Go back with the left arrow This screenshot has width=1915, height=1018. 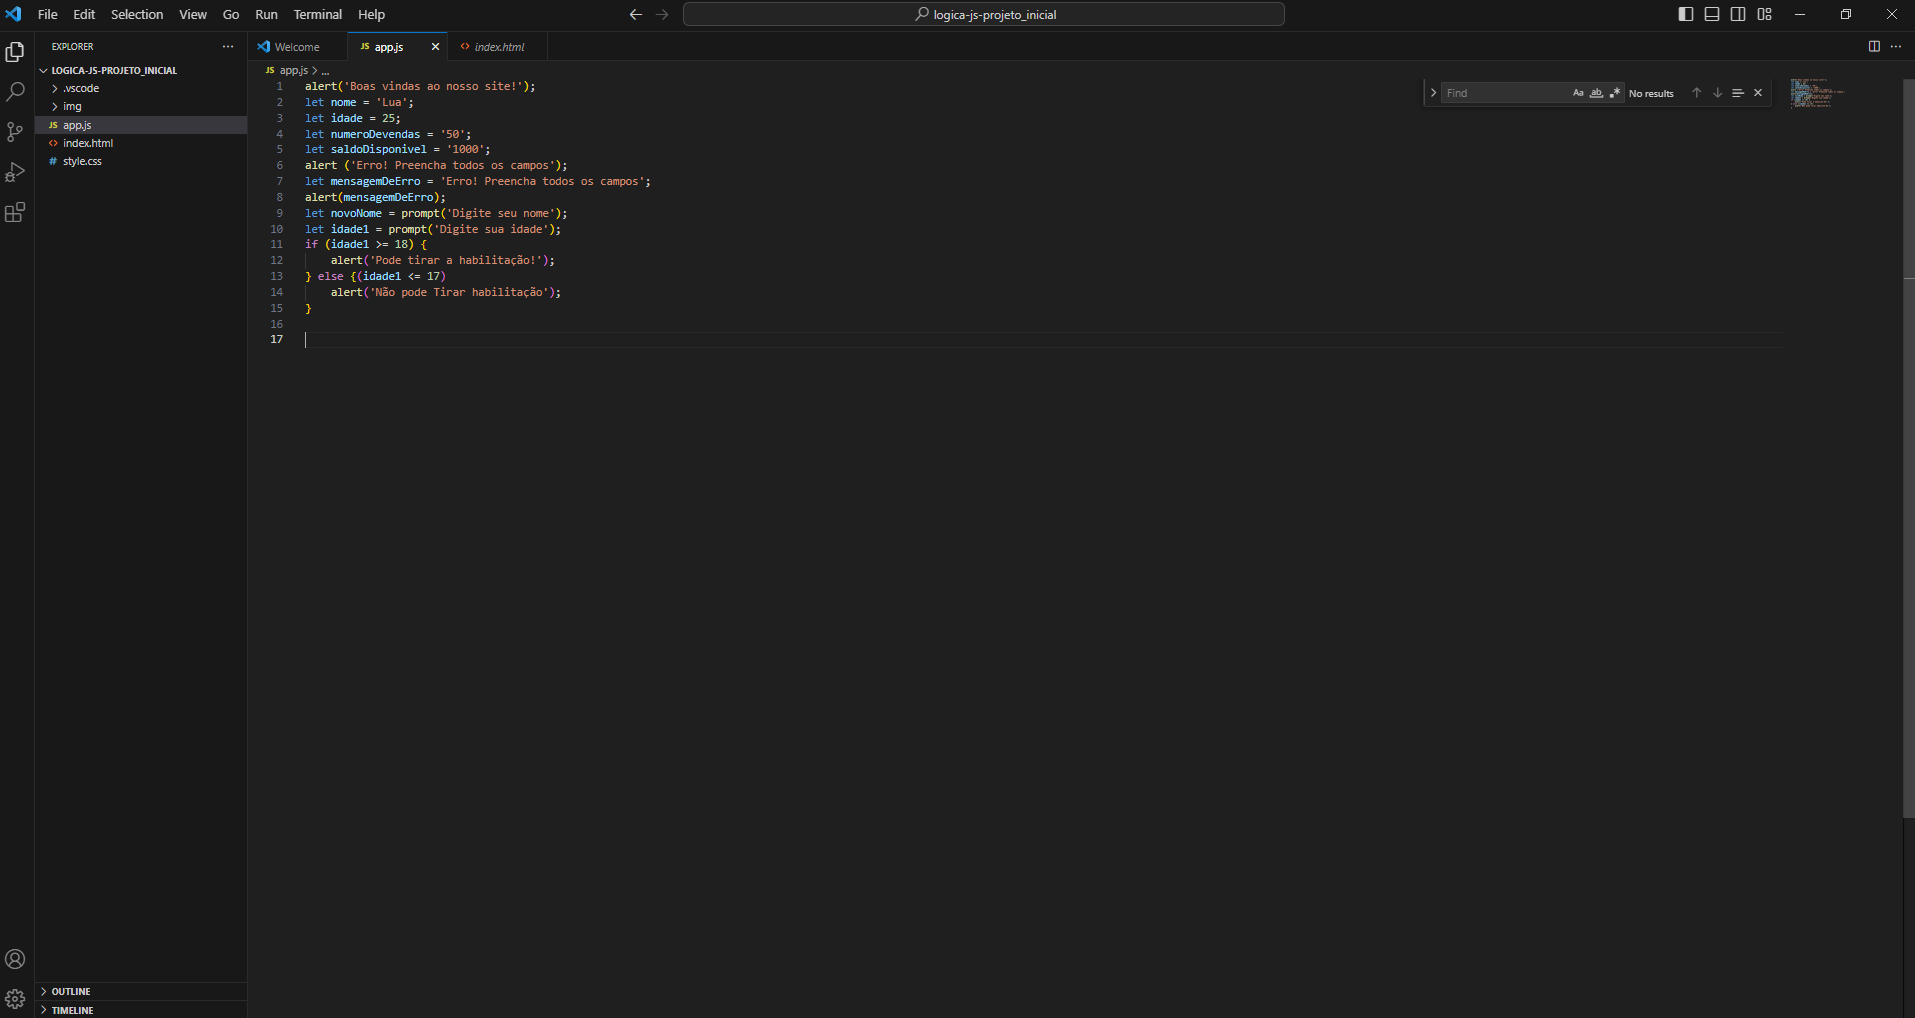[635, 14]
